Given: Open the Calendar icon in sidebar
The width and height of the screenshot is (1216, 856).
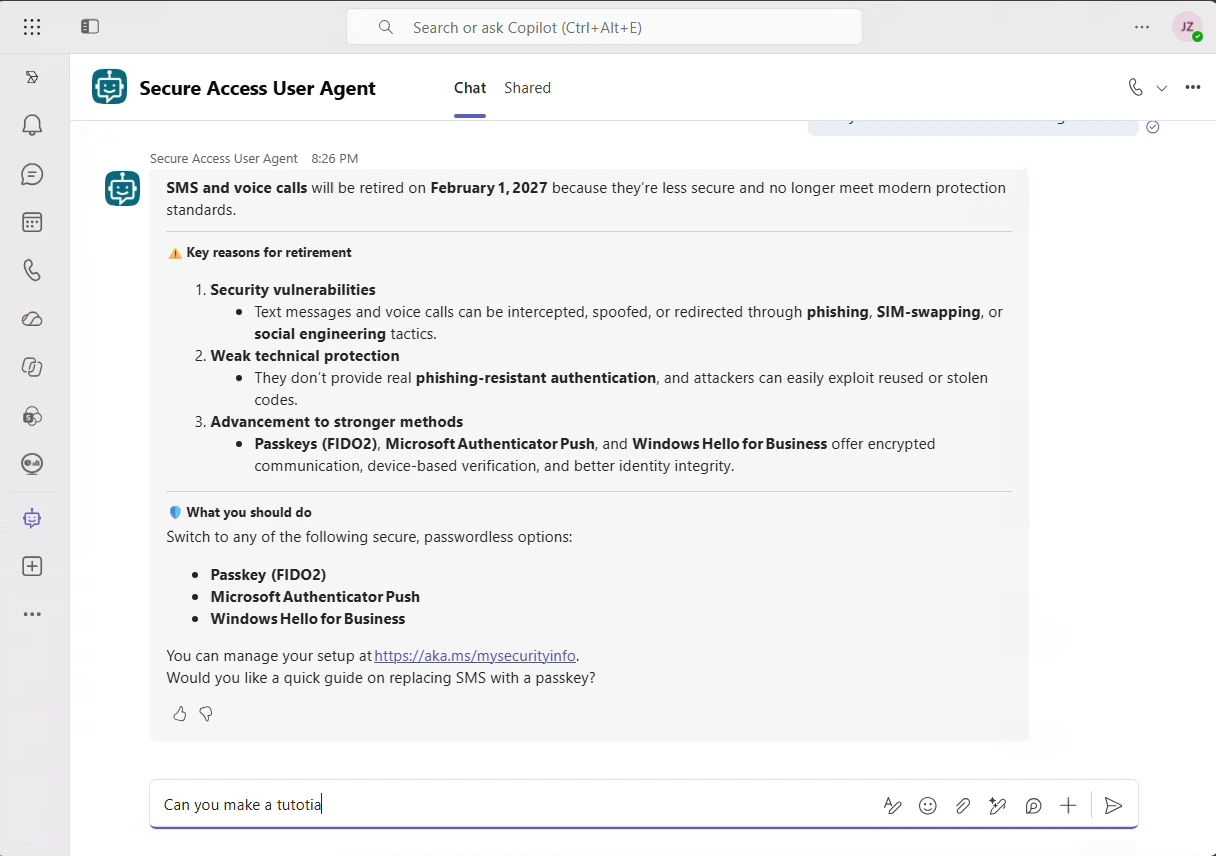Looking at the screenshot, I should (x=32, y=222).
